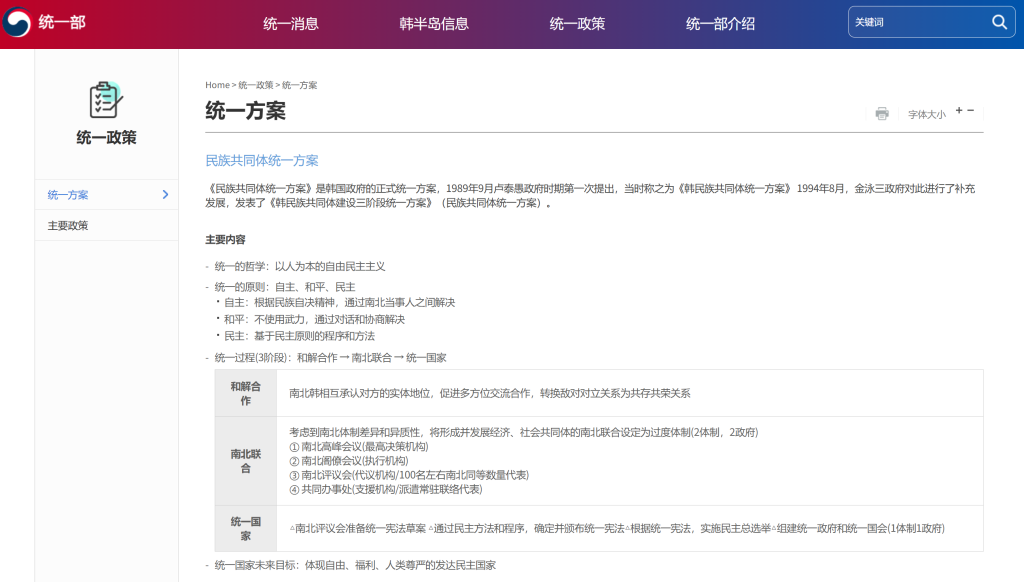The image size is (1024, 582).
Task: Click the clipboard checklist icon in sidebar
Action: 106,99
